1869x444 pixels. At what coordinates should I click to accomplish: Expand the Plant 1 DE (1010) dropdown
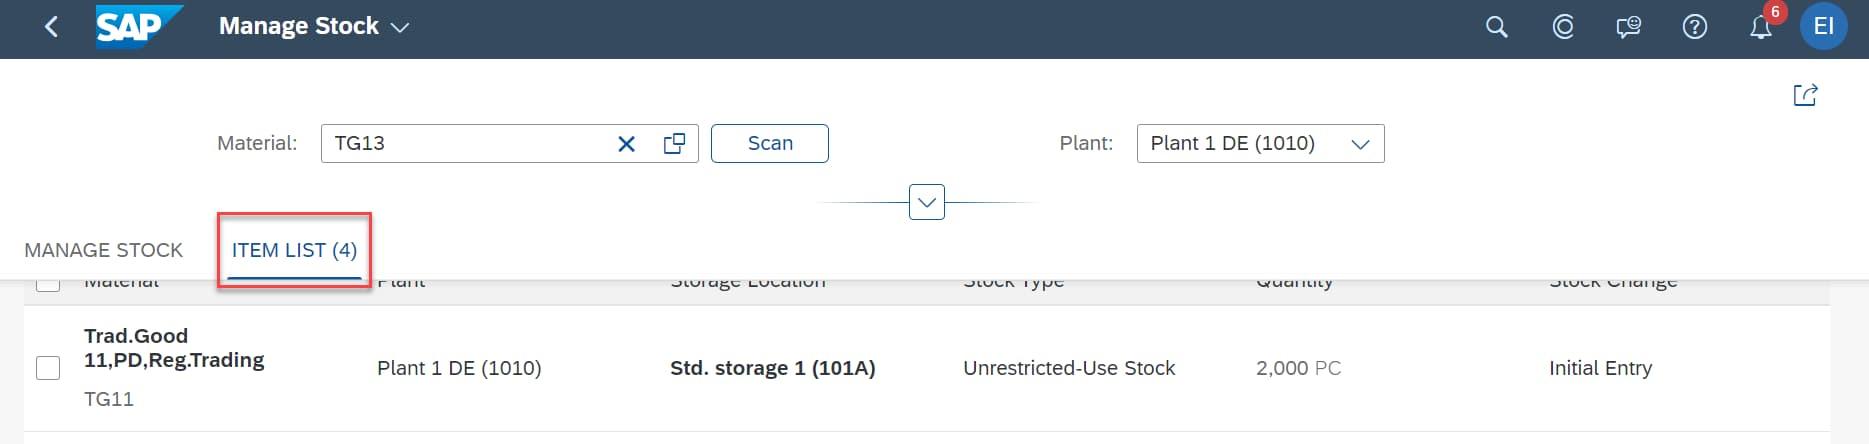1360,144
